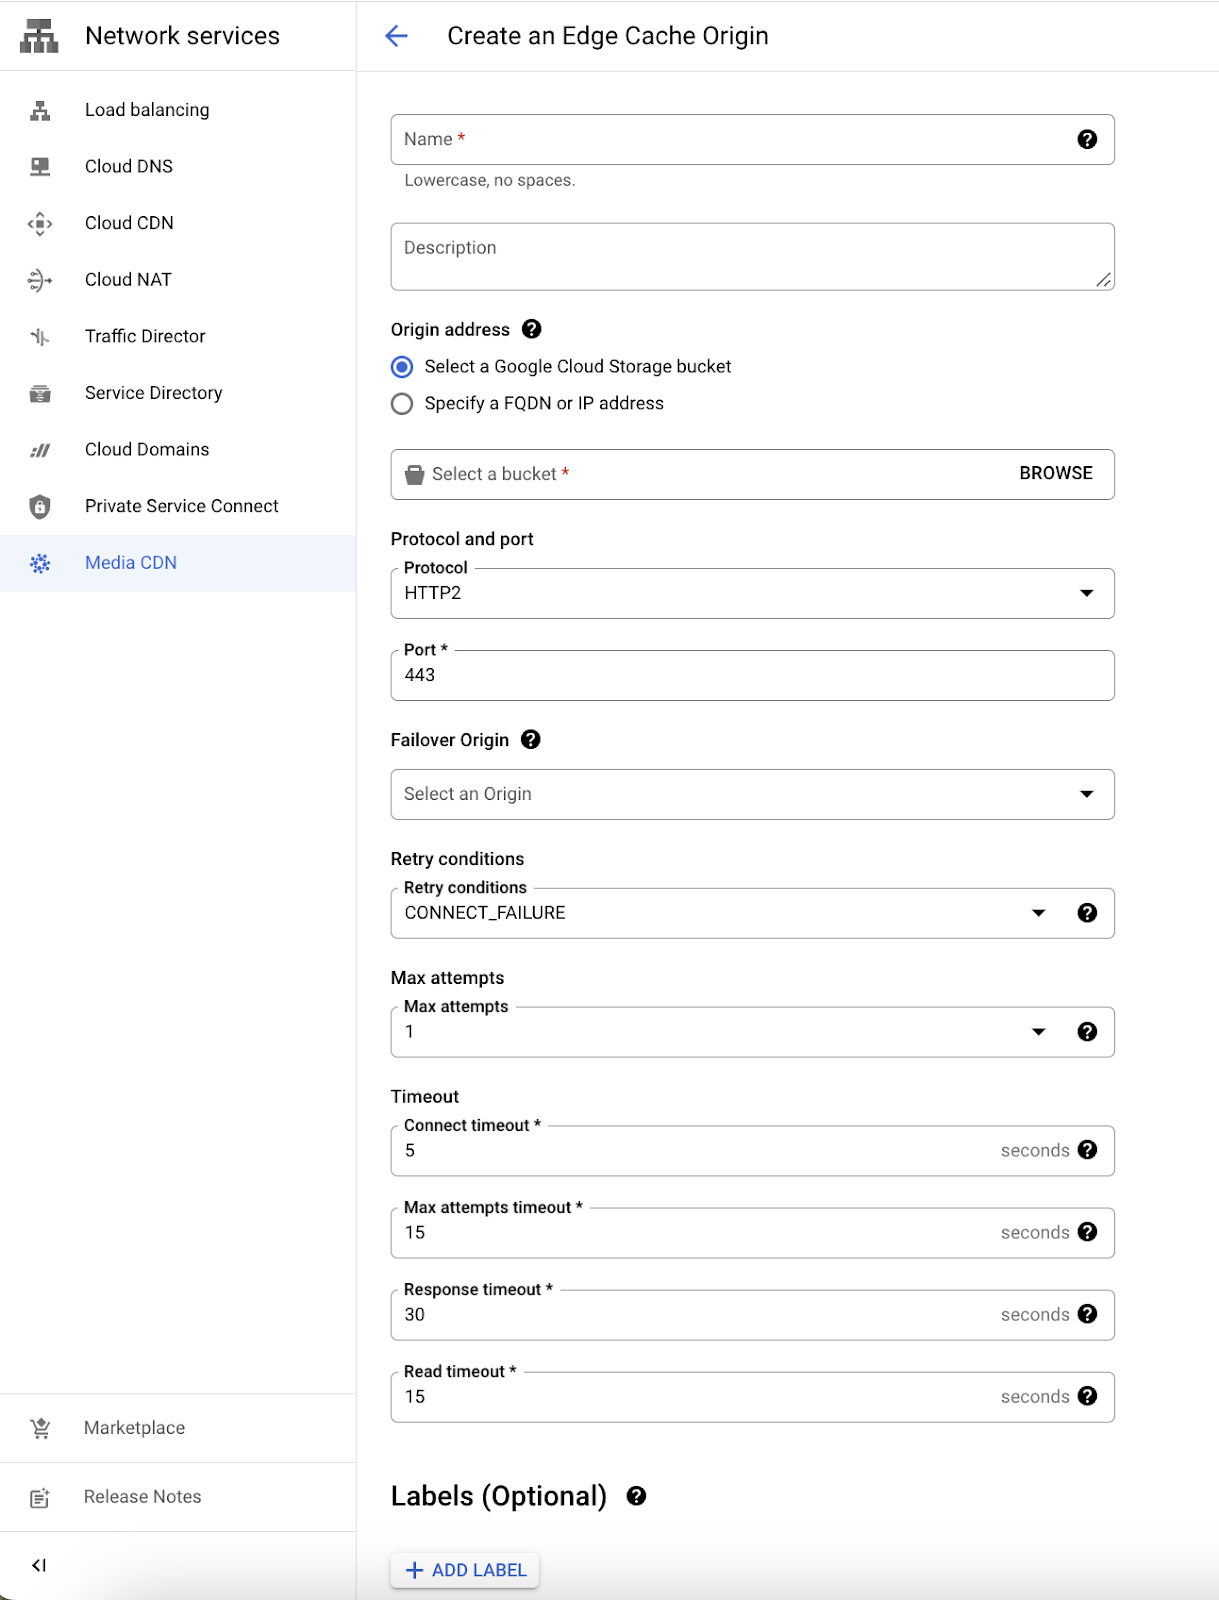
Task: Choose Specify a FQDN or IP address
Action: tap(402, 404)
